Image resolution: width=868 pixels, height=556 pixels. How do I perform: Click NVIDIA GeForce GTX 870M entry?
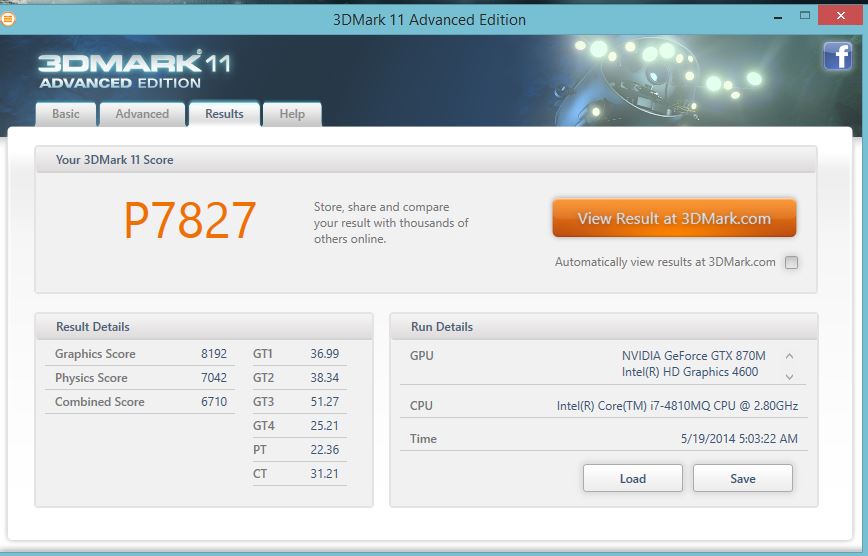(694, 356)
